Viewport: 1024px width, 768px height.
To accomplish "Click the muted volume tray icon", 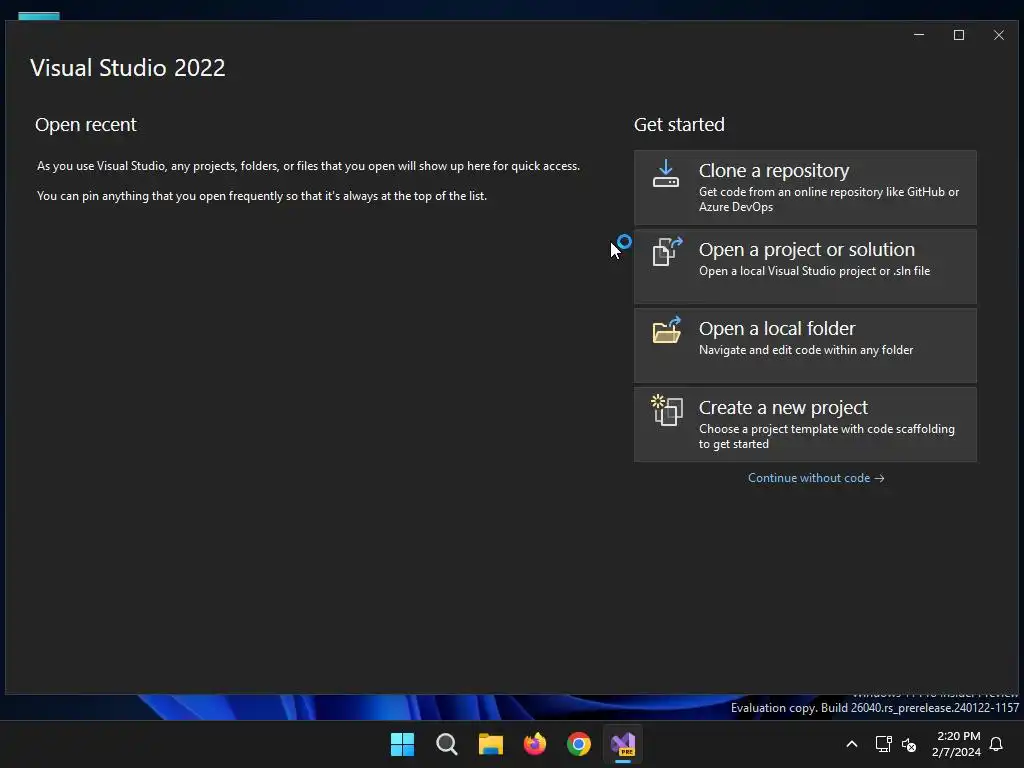I will 908,744.
